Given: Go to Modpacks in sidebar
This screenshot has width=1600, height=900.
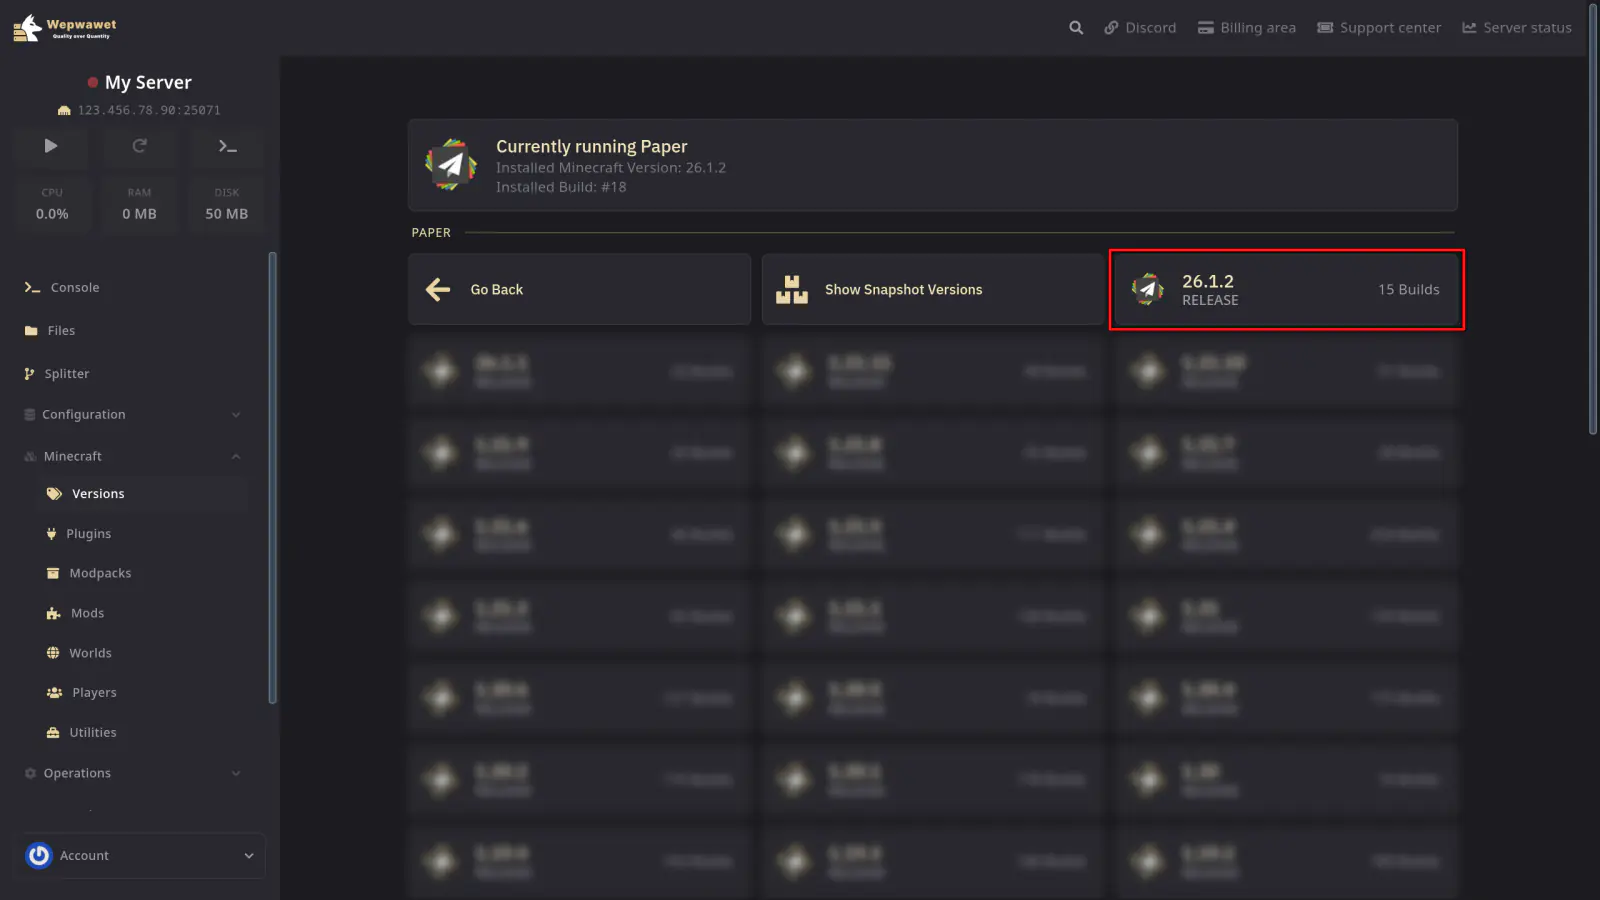Looking at the screenshot, I should tap(100, 574).
